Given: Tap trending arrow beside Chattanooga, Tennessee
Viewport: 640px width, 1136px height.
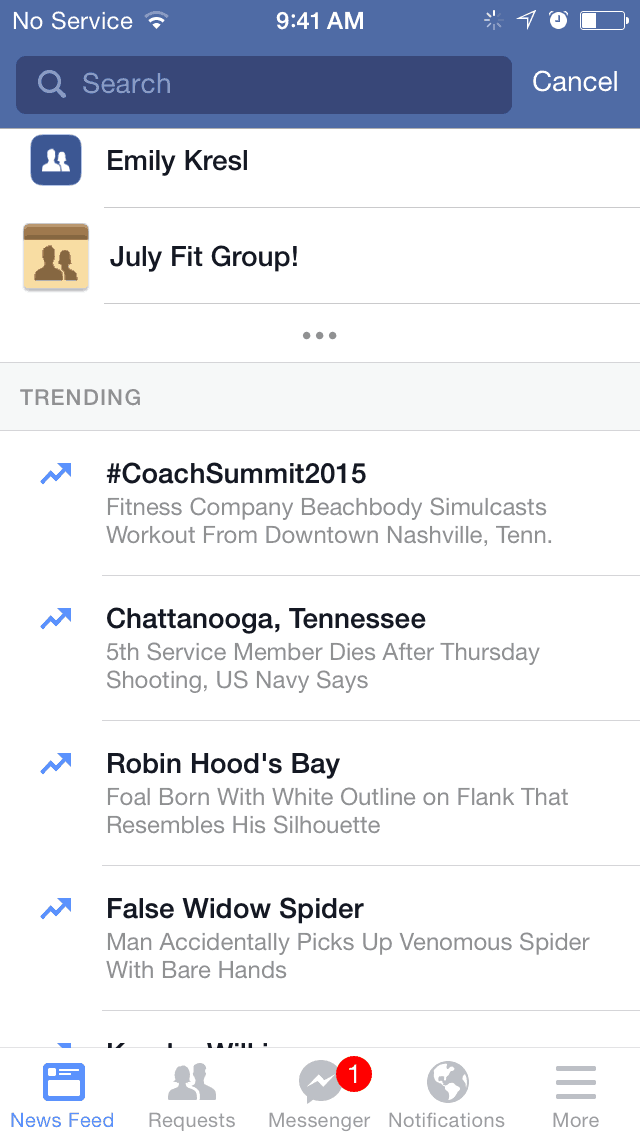Looking at the screenshot, I should (56, 619).
